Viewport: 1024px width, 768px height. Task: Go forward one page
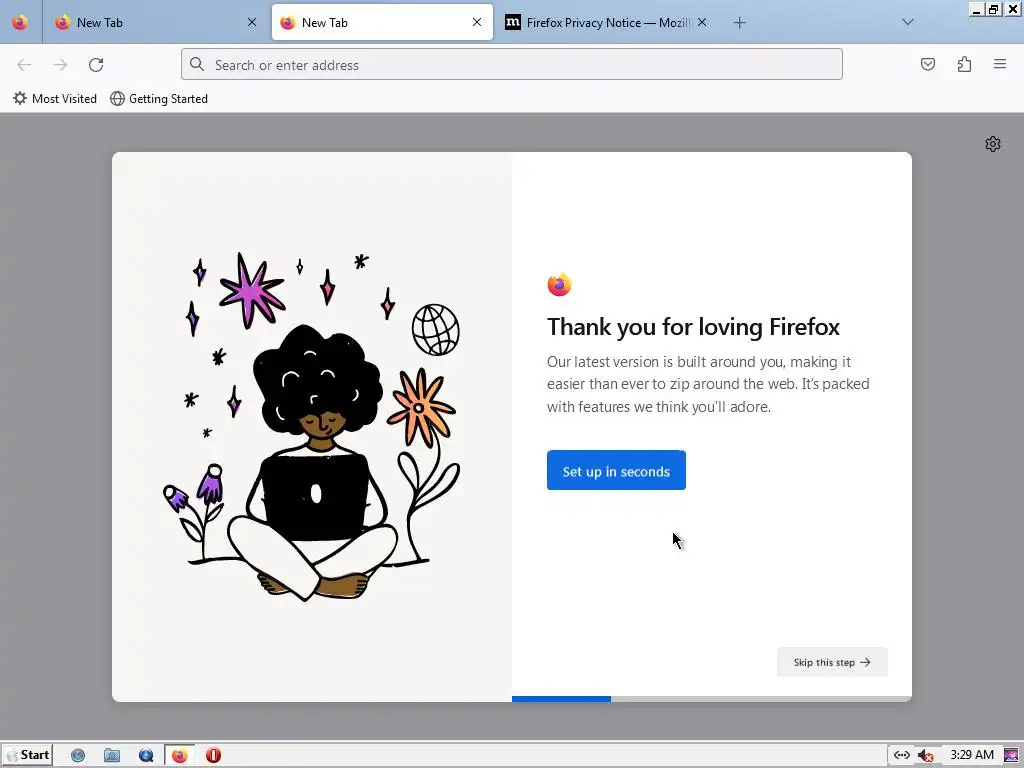click(60, 65)
